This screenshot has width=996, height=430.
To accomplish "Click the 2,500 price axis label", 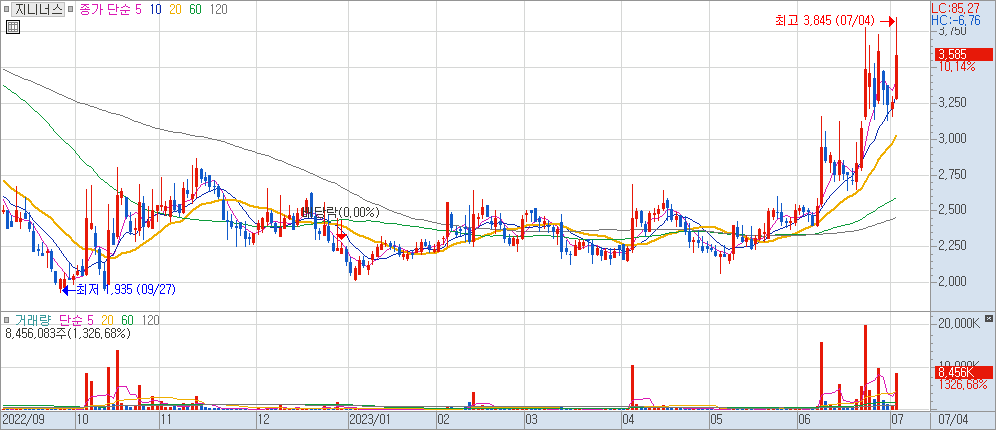I will click(952, 210).
